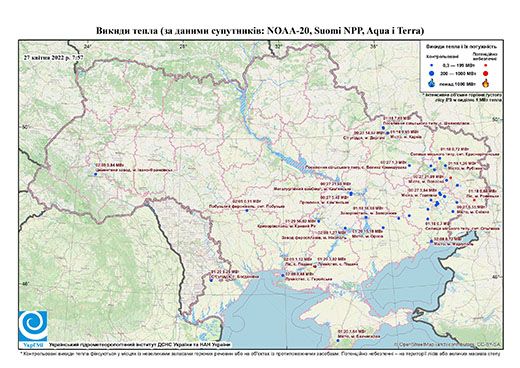520x368 pixels.
Task: Click the red marker near Oleshky in Kherson
Action: click(315, 267)
